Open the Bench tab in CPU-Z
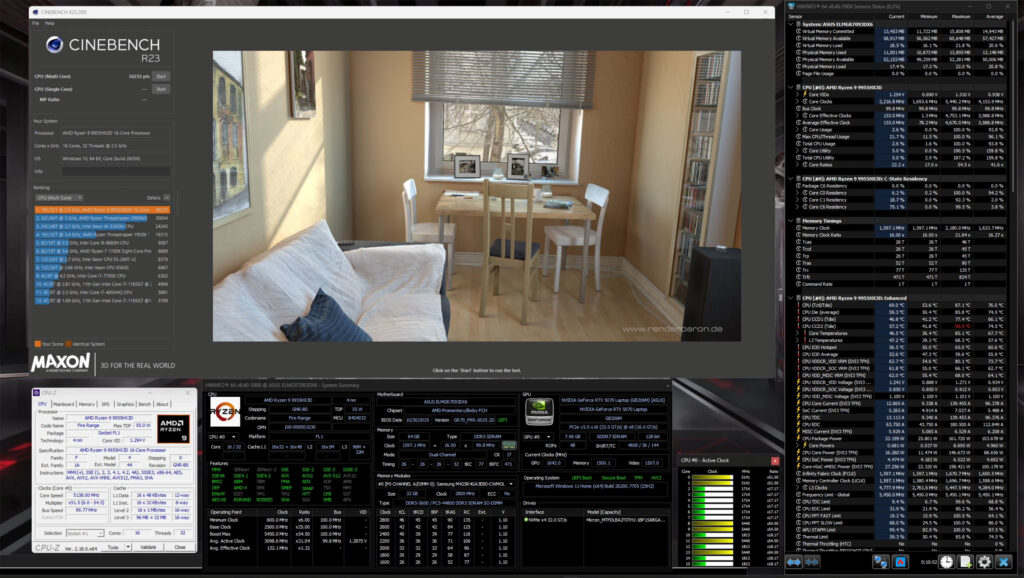Viewport: 1024px width, 578px height. pyautogui.click(x=144, y=404)
